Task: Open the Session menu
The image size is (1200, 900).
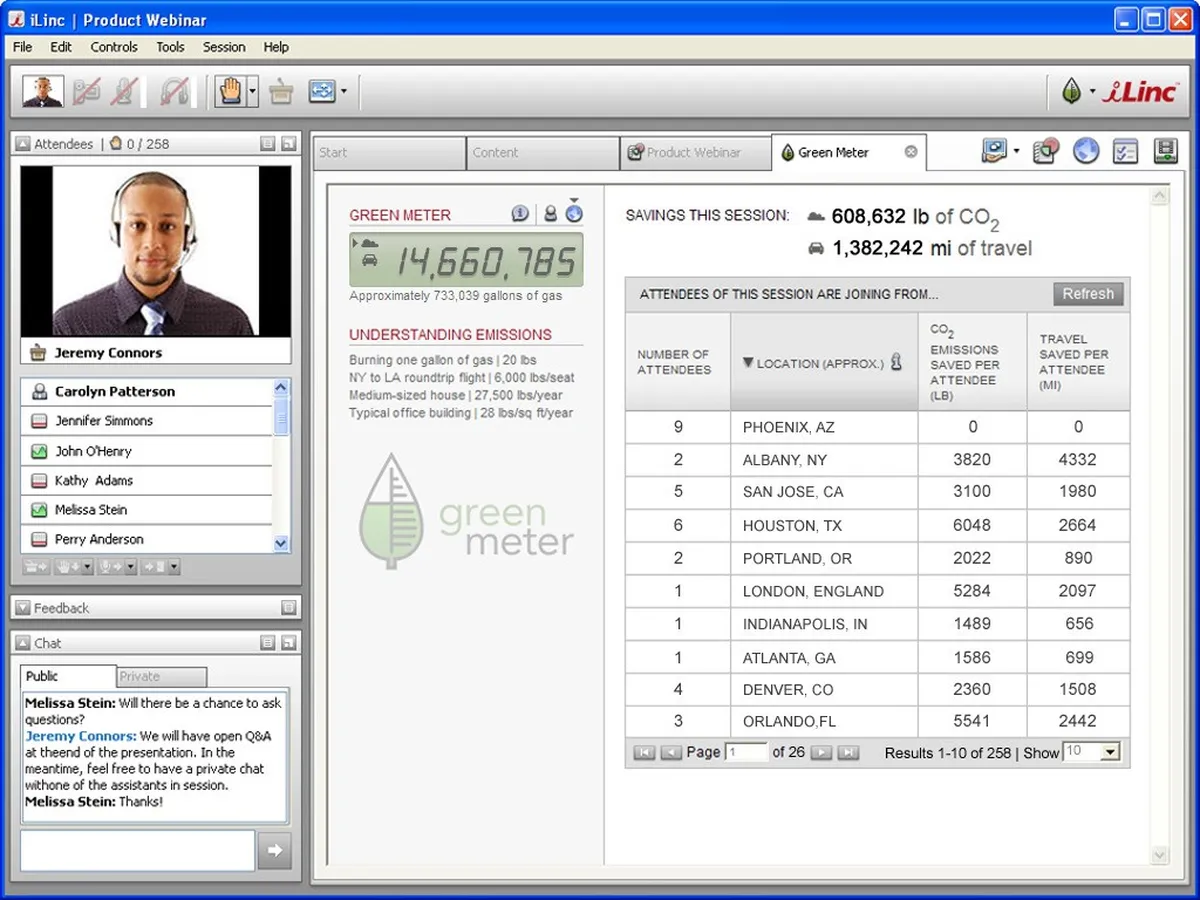Action: pos(224,47)
